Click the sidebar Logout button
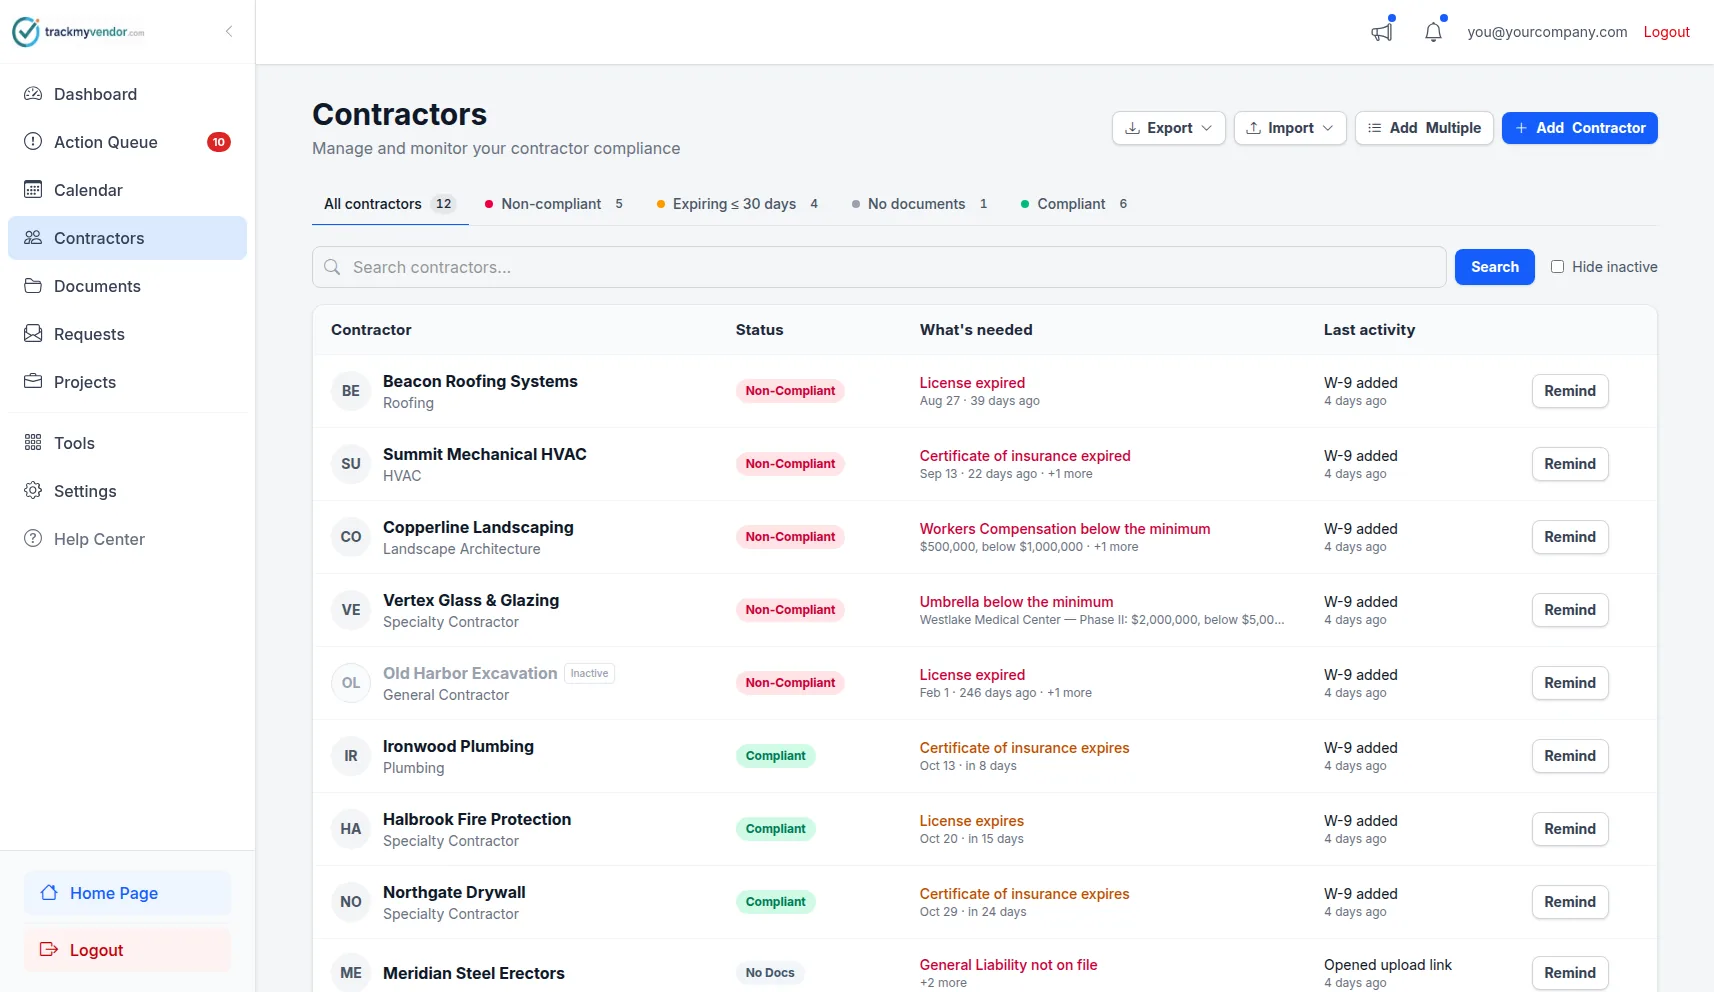This screenshot has height=992, width=1714. point(127,950)
